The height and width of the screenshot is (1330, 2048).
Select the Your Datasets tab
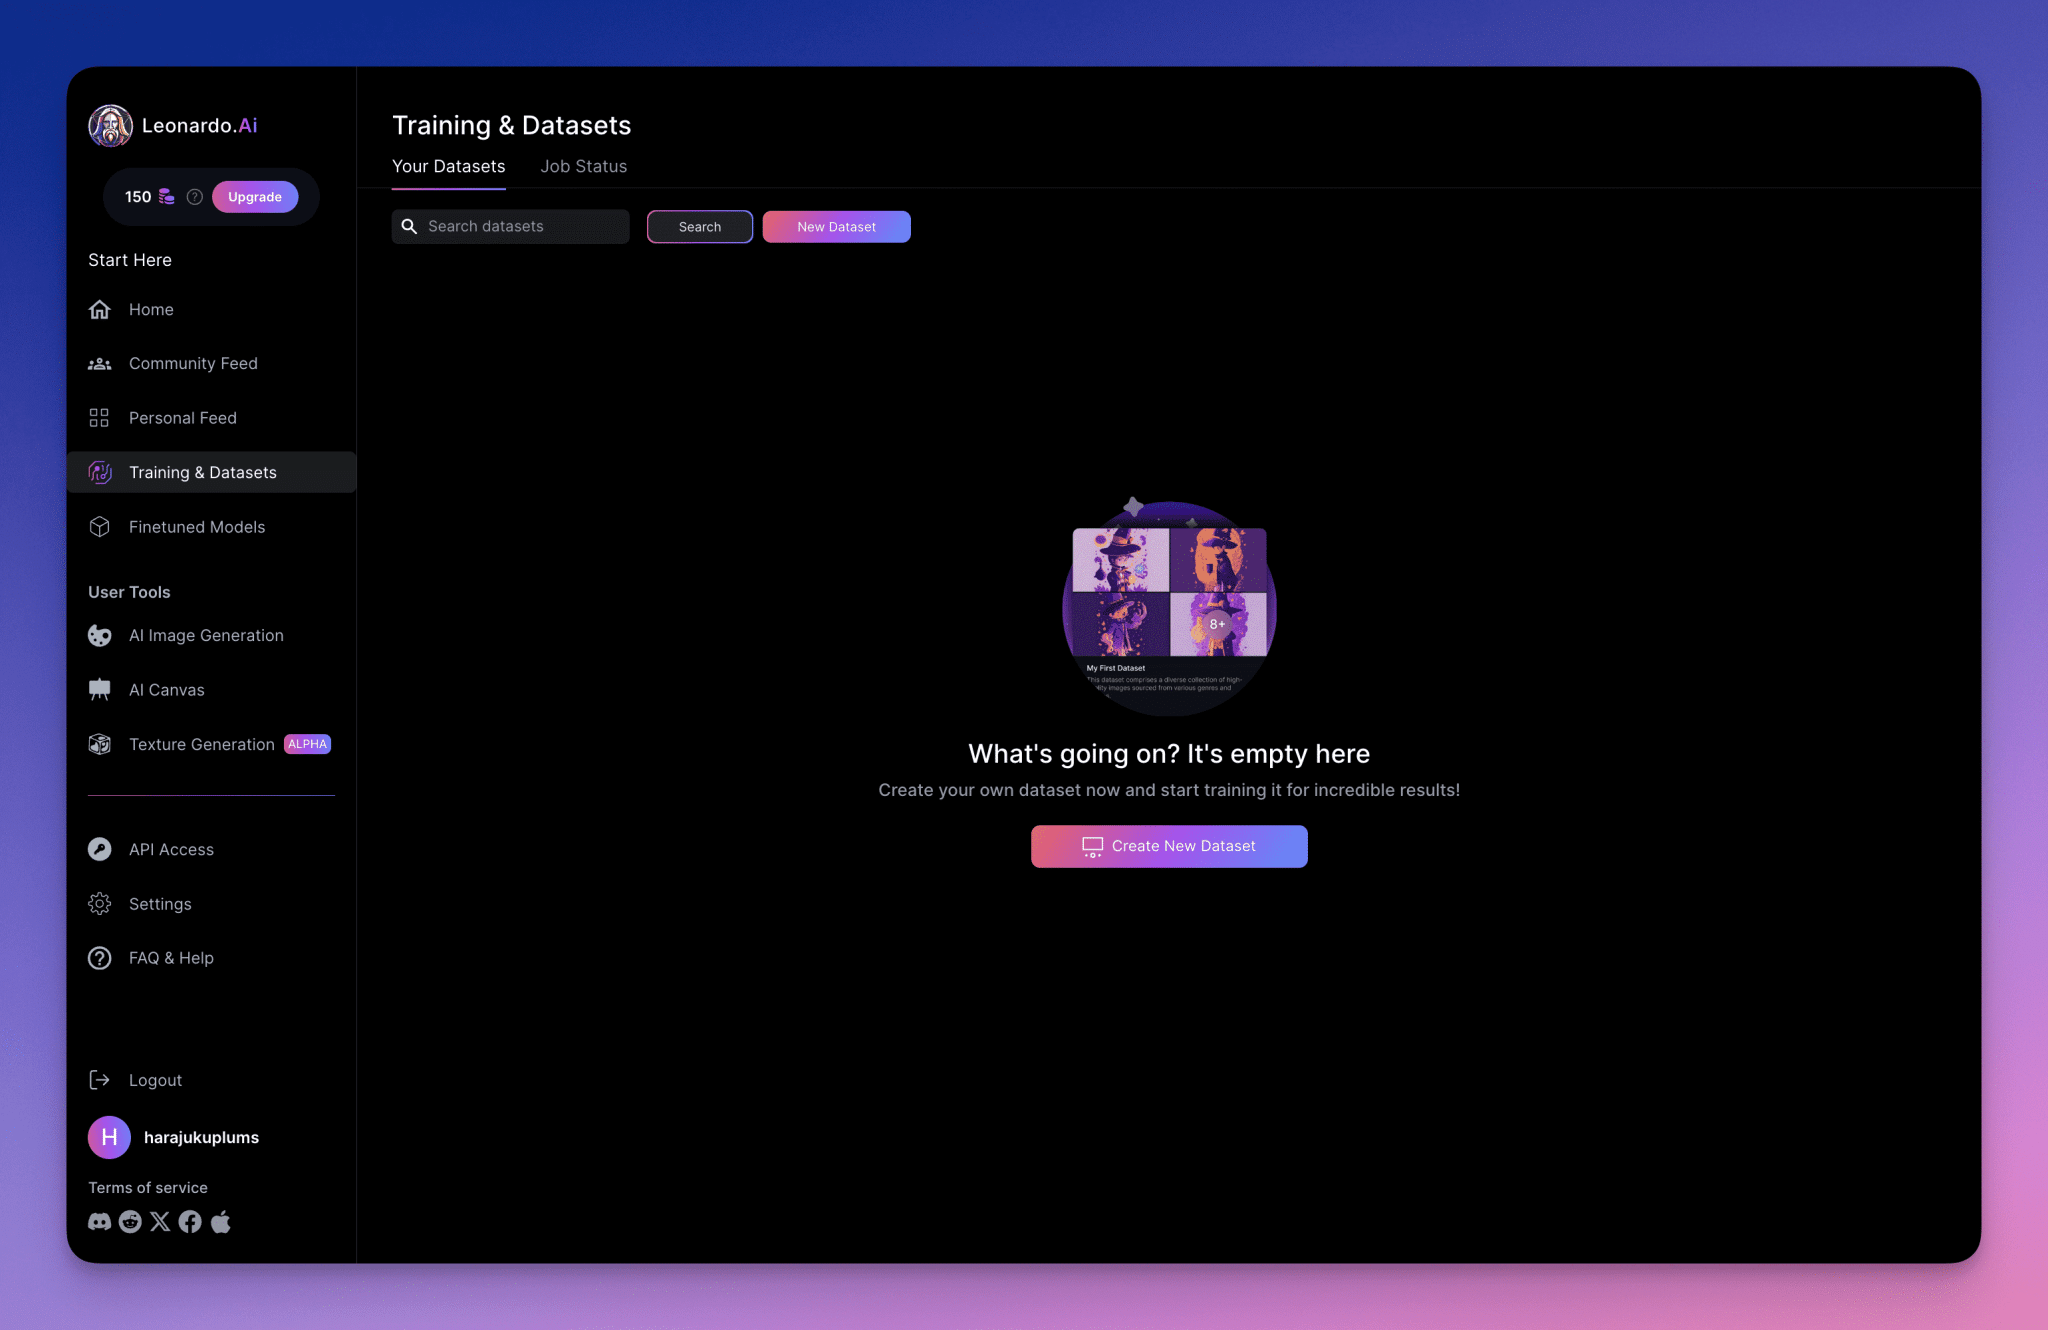tap(448, 167)
